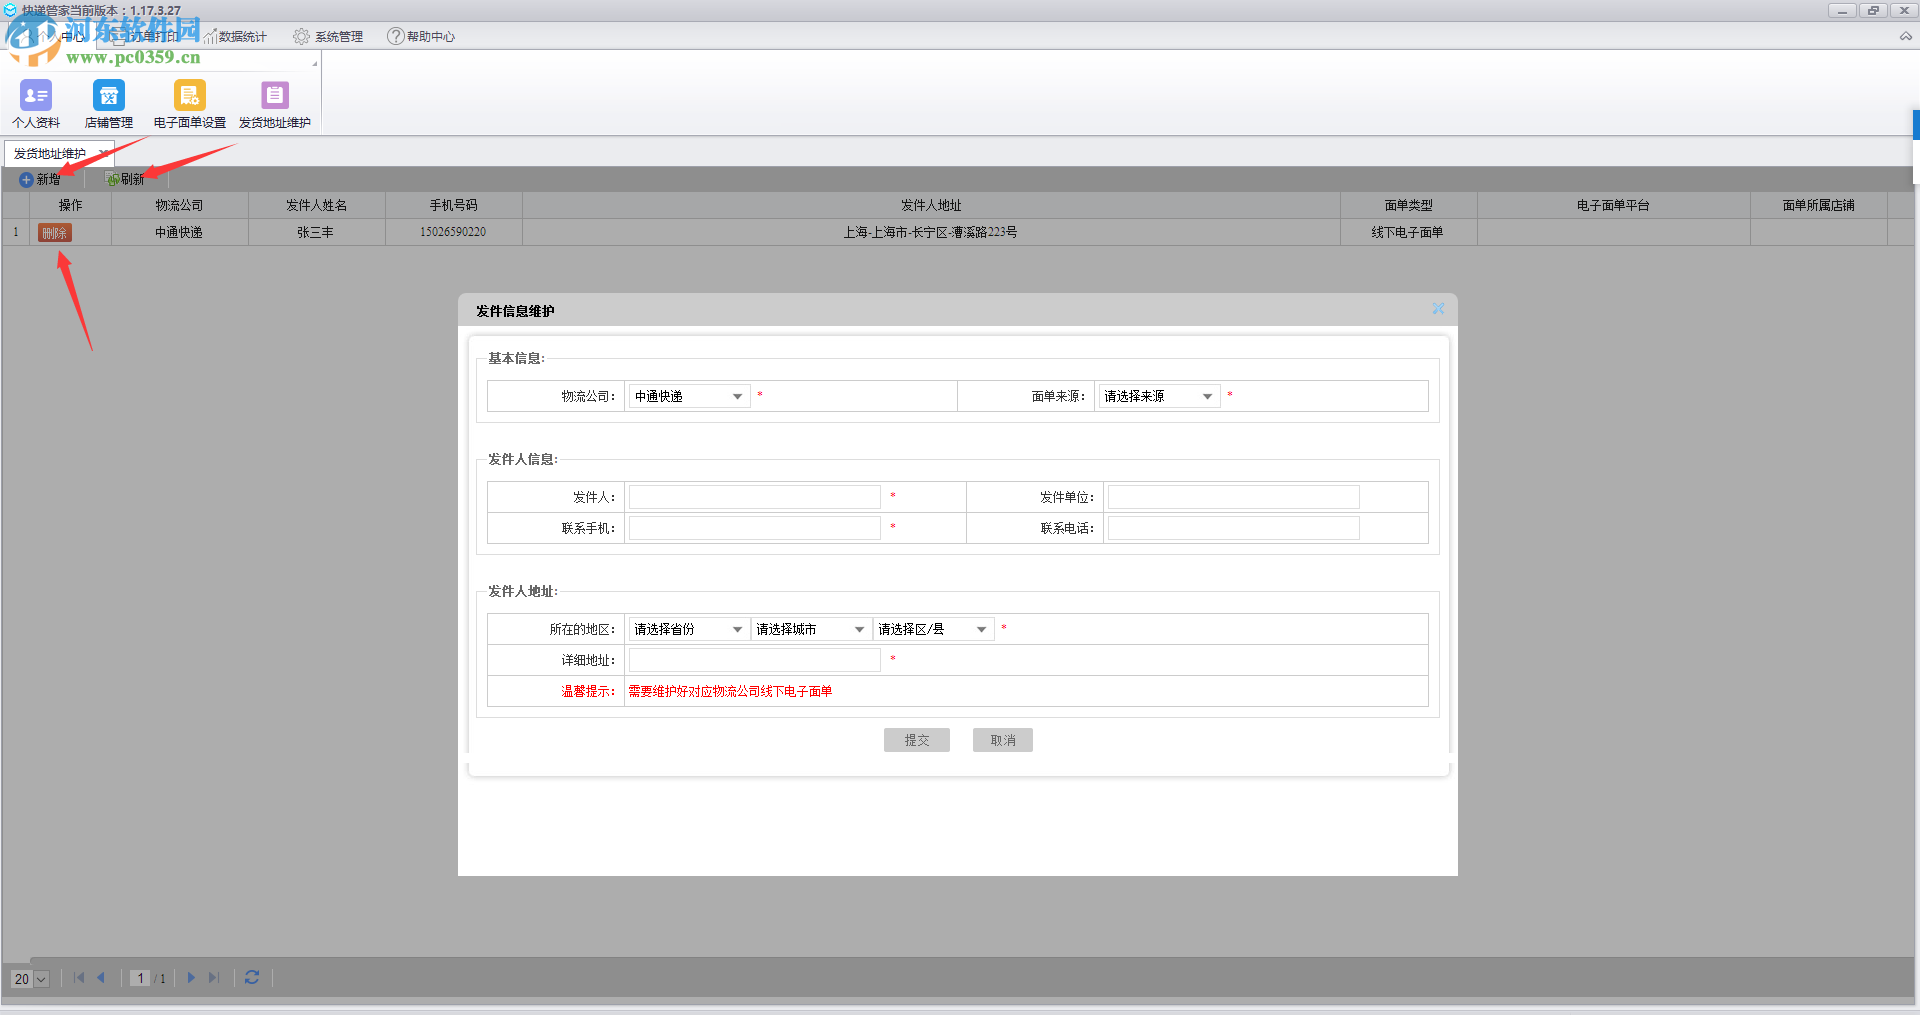Focus the 详细地址 input field
1920x1015 pixels.
pos(755,660)
